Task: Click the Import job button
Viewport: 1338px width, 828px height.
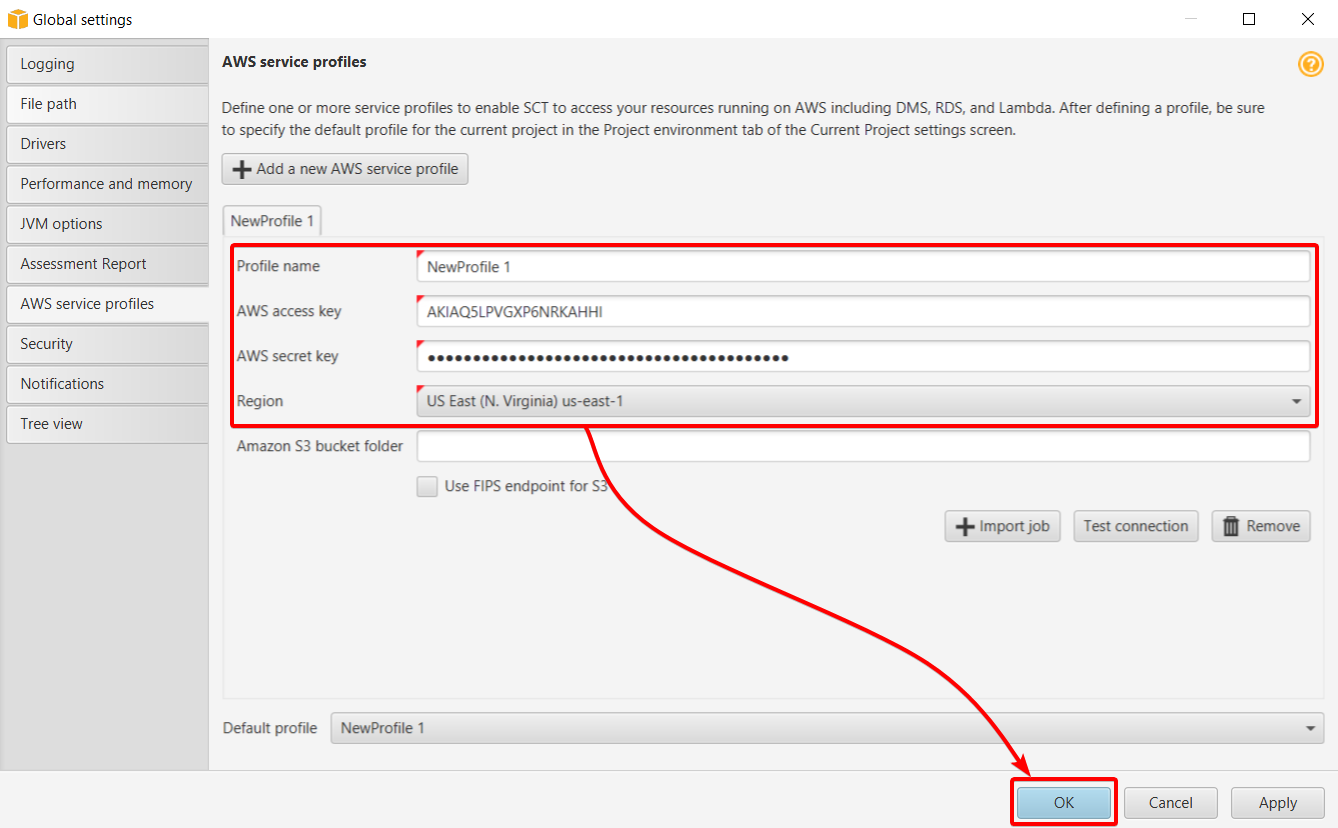Action: point(1002,526)
